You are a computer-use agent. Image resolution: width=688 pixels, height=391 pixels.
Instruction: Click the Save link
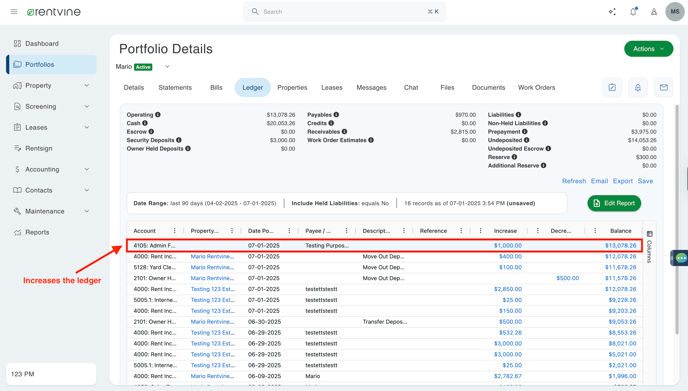coord(645,181)
